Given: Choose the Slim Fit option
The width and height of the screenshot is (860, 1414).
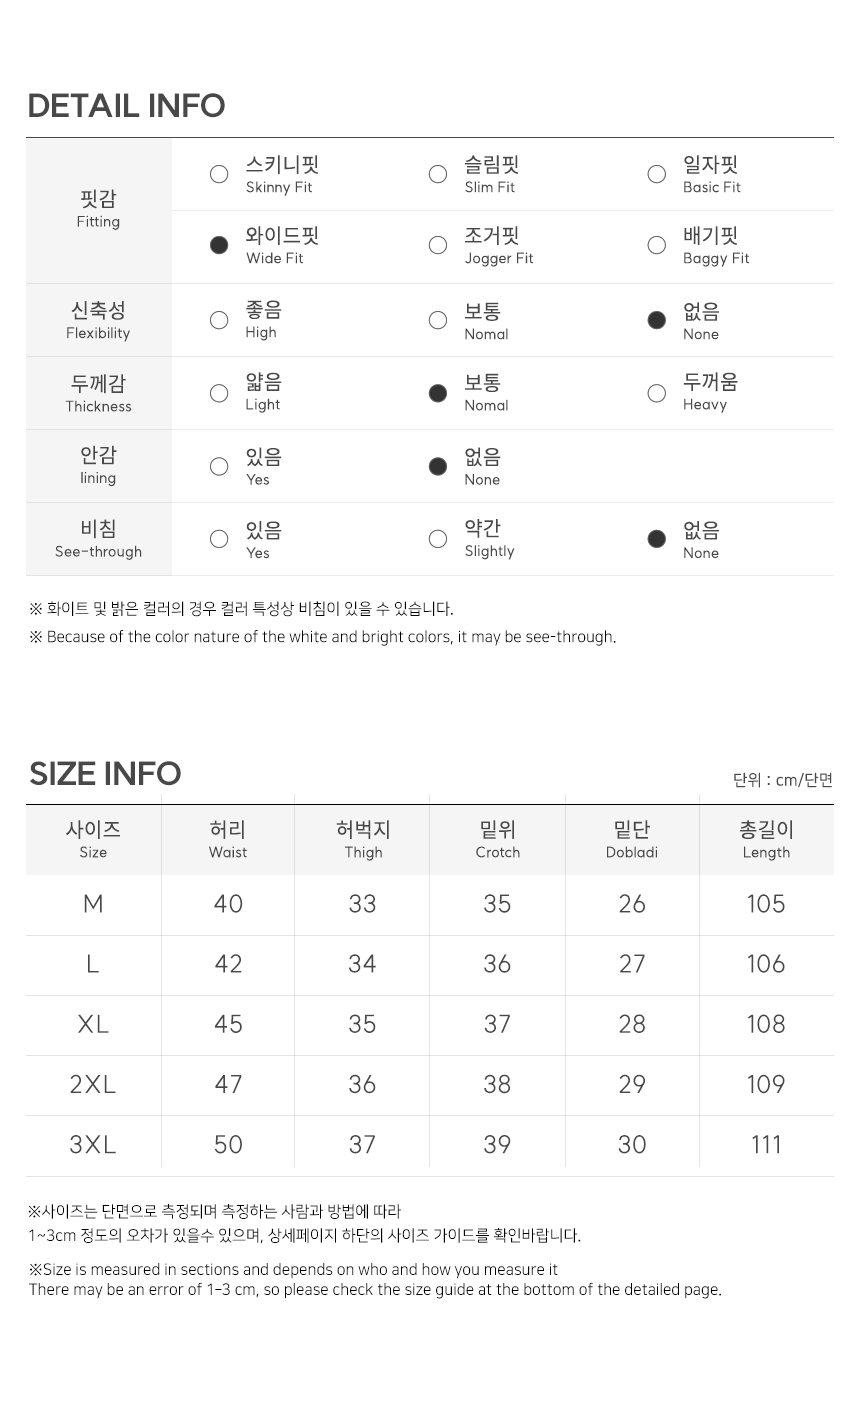Looking at the screenshot, I should point(437,175).
